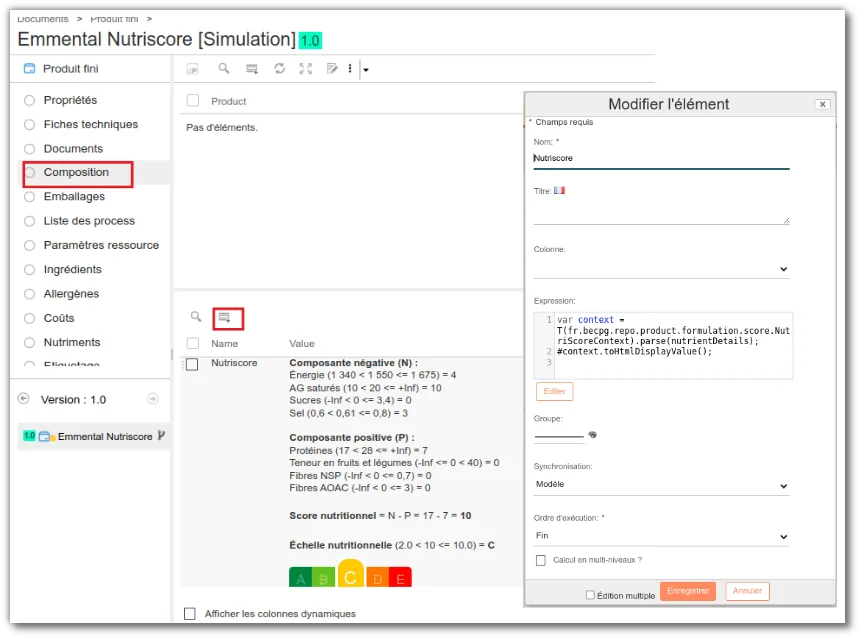Check the Calcul en multi-niveaux box

pos(541,560)
